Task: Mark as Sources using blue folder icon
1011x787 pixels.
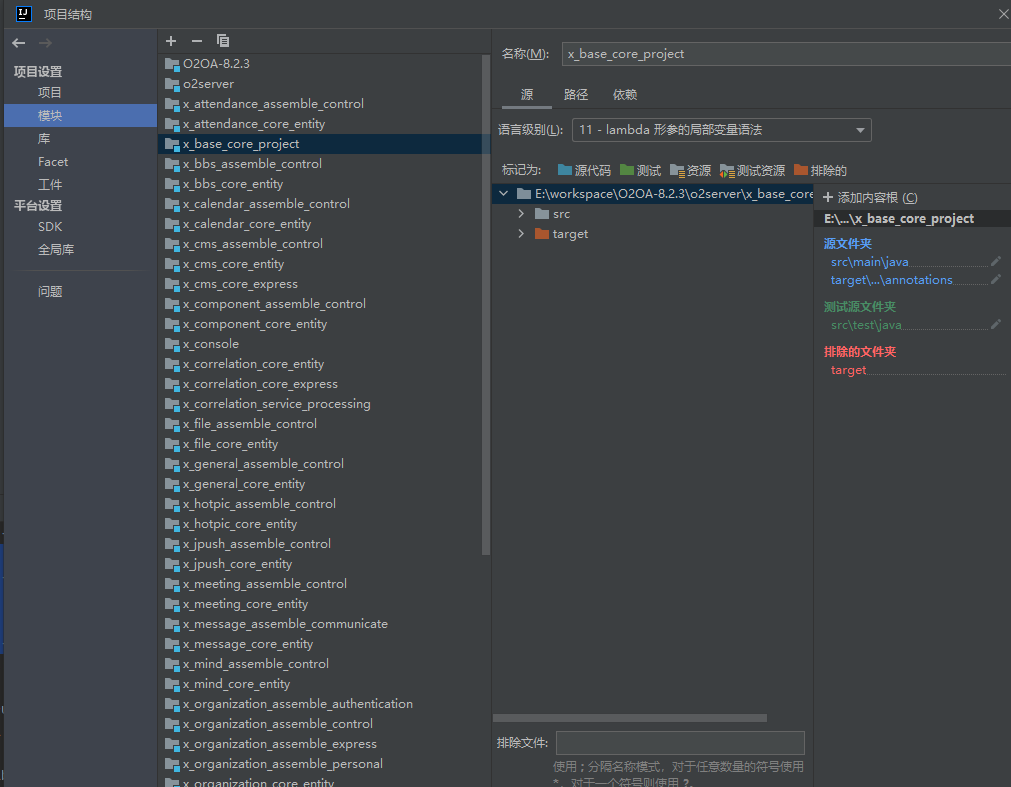Action: [584, 170]
